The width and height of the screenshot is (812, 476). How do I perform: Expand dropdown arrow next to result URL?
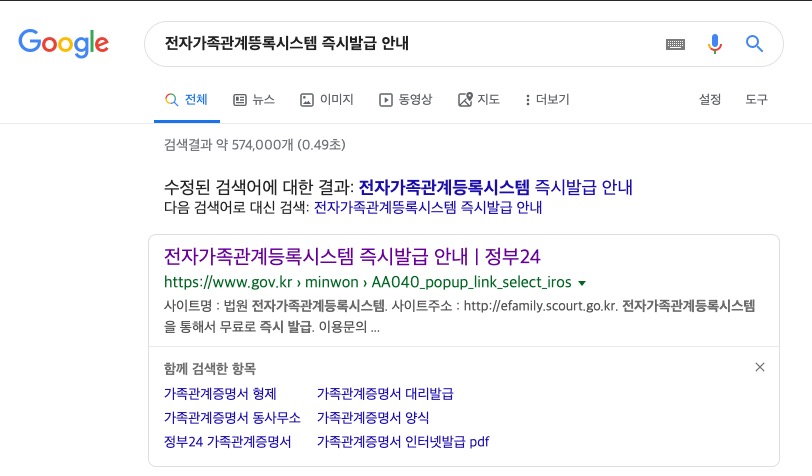pyautogui.click(x=582, y=283)
